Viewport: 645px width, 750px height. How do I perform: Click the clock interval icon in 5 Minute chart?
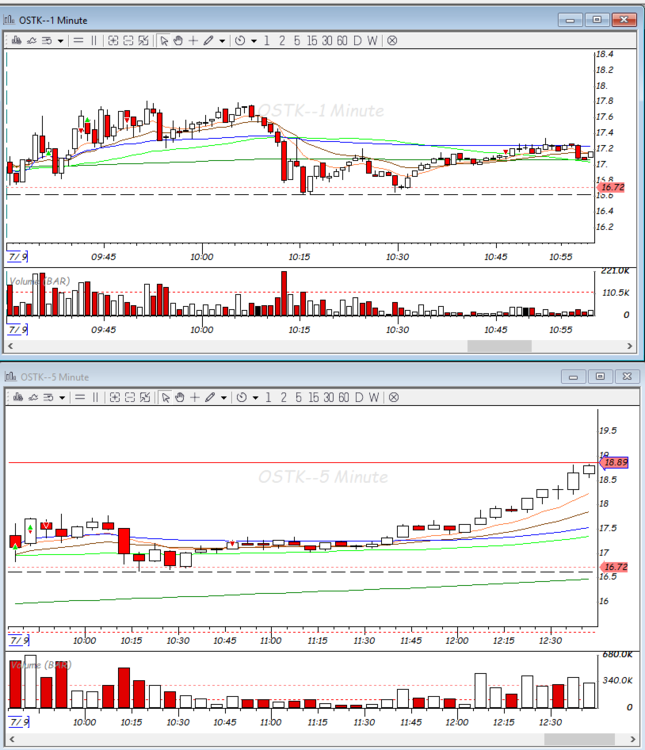(x=240, y=397)
